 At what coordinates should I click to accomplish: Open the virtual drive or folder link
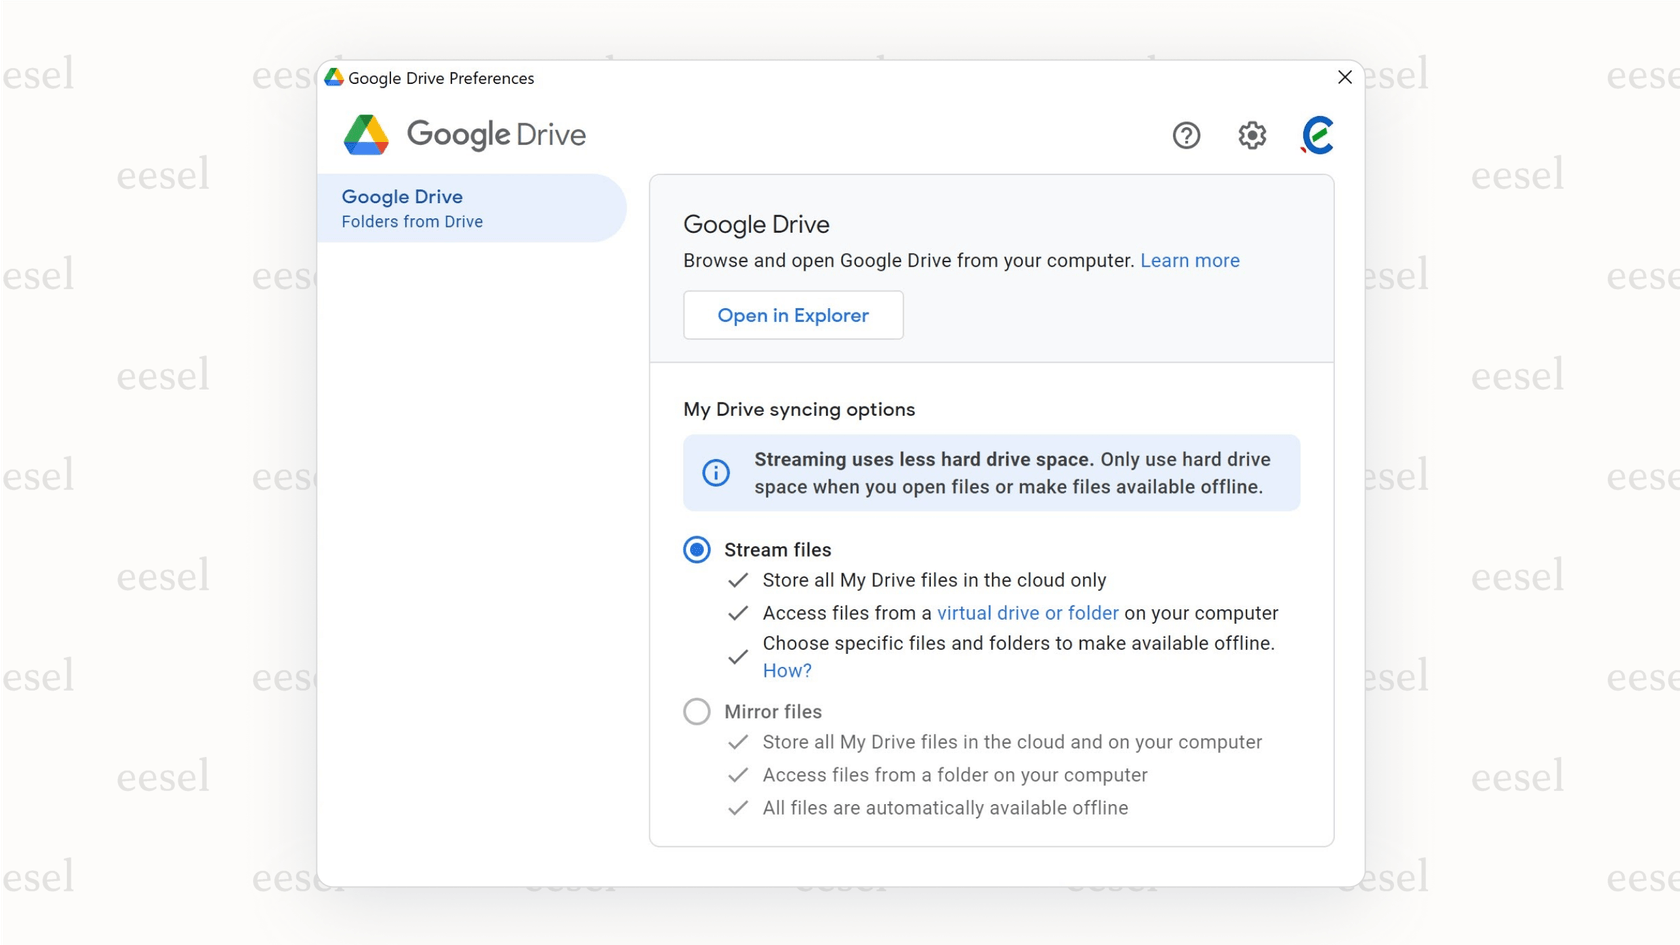1027,613
